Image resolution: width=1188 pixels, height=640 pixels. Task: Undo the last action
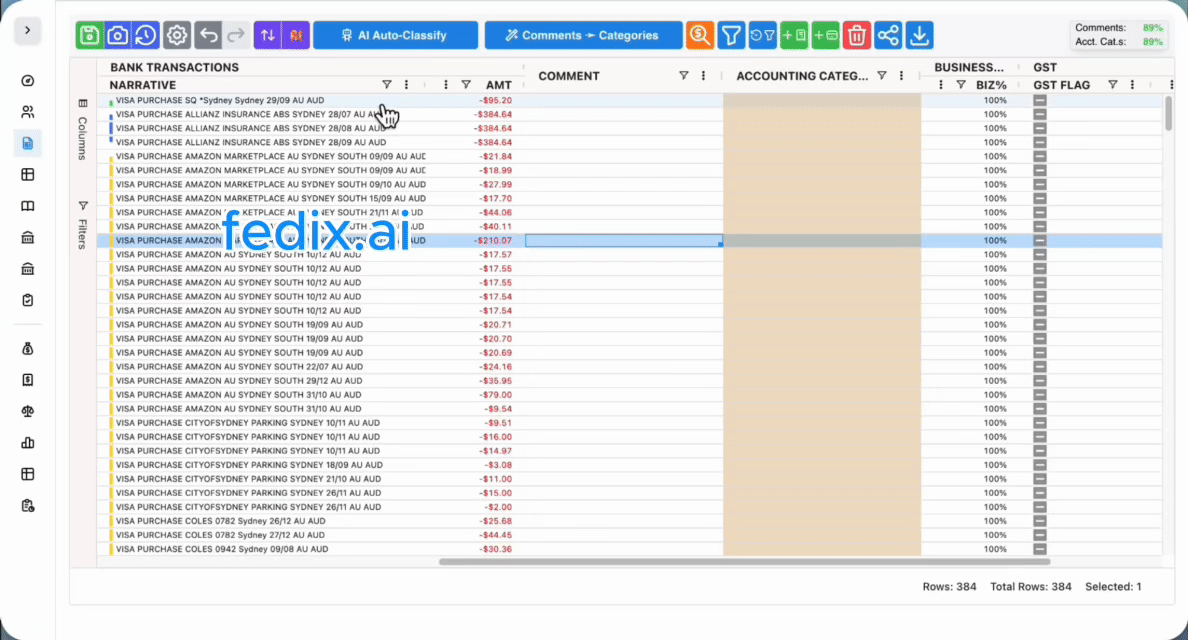(x=207, y=35)
